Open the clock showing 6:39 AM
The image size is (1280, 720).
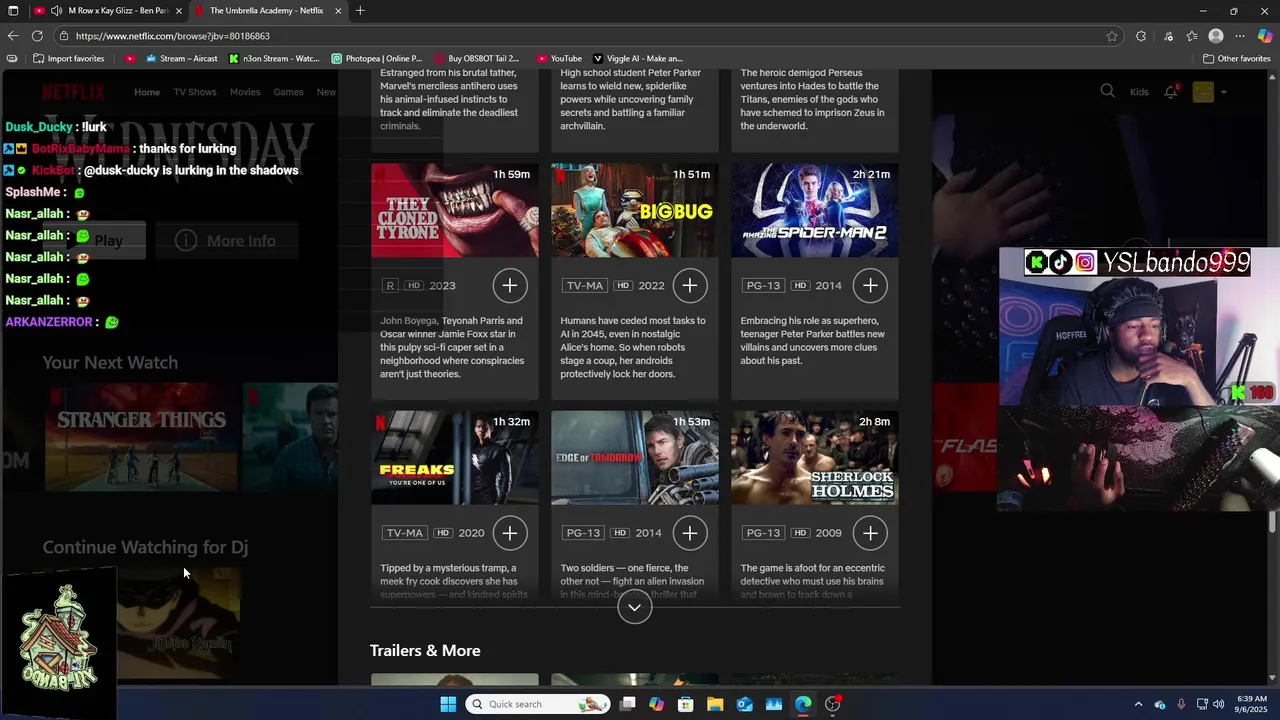coord(1251,704)
